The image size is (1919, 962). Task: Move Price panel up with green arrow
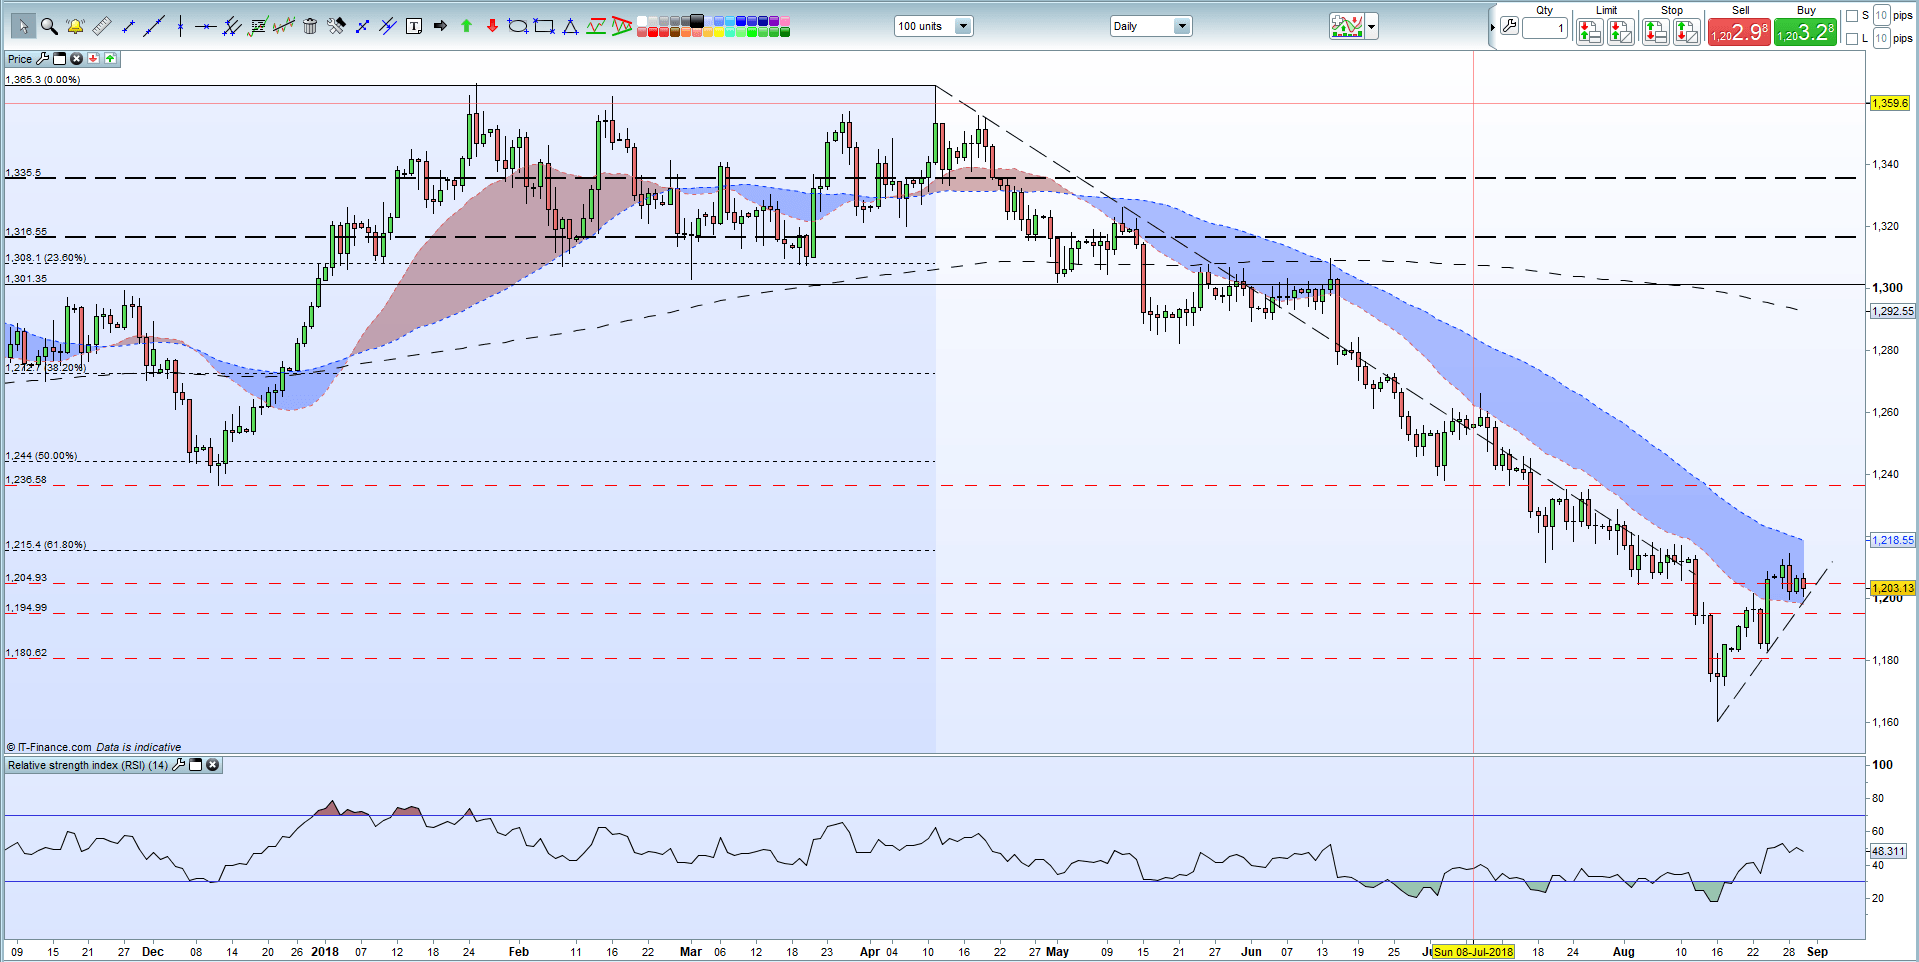[110, 59]
